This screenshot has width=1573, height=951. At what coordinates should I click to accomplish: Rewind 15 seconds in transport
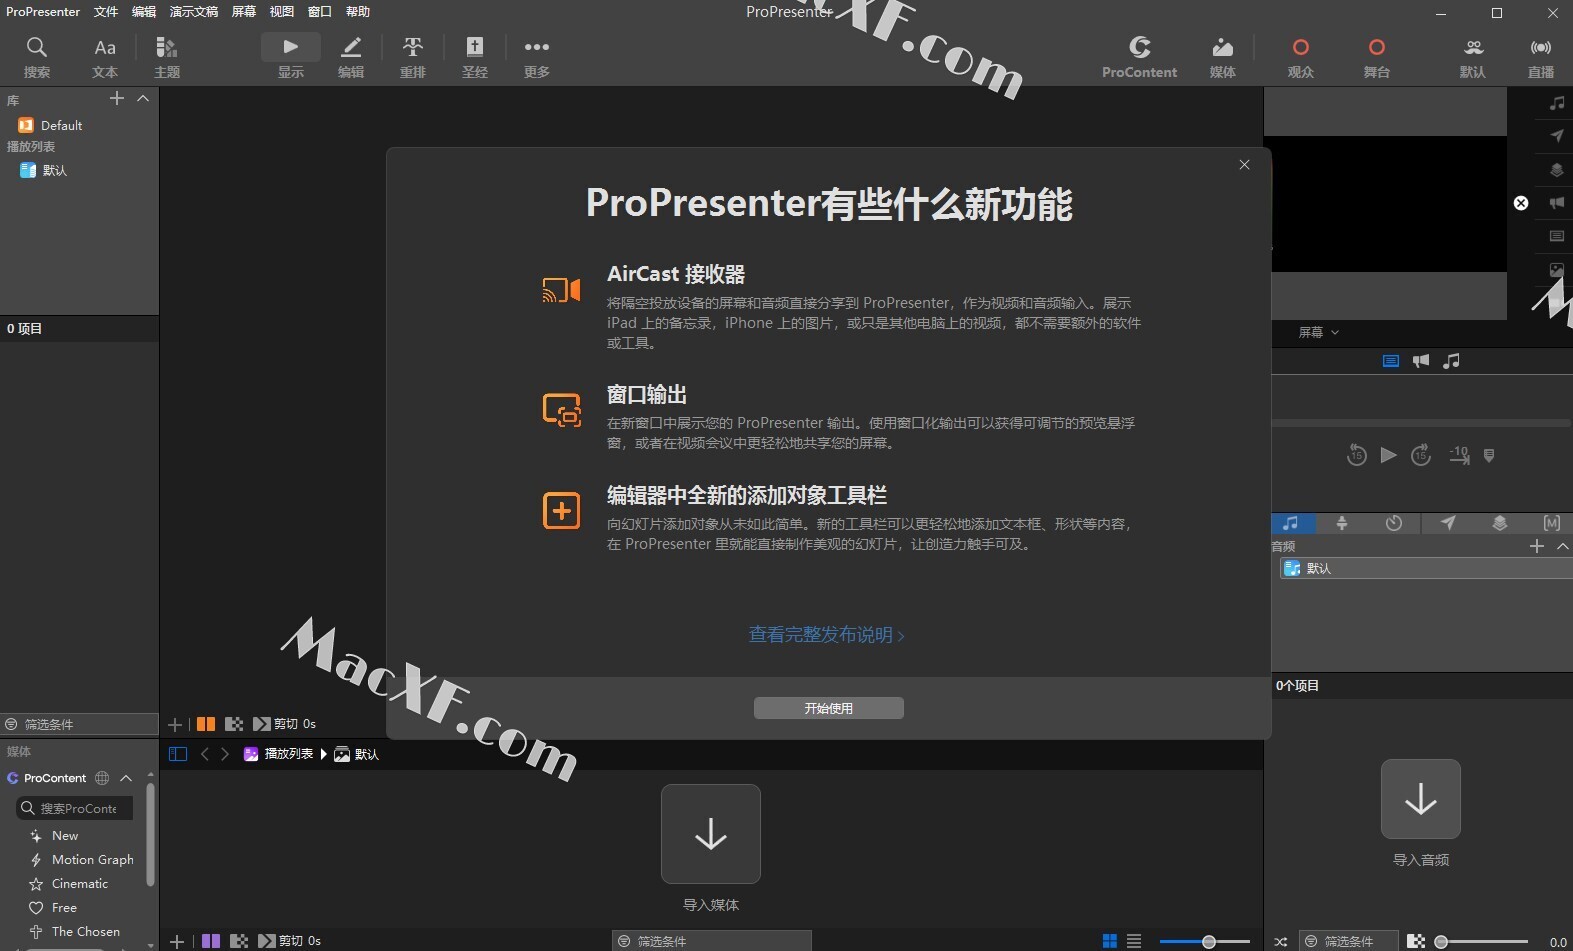pyautogui.click(x=1356, y=455)
